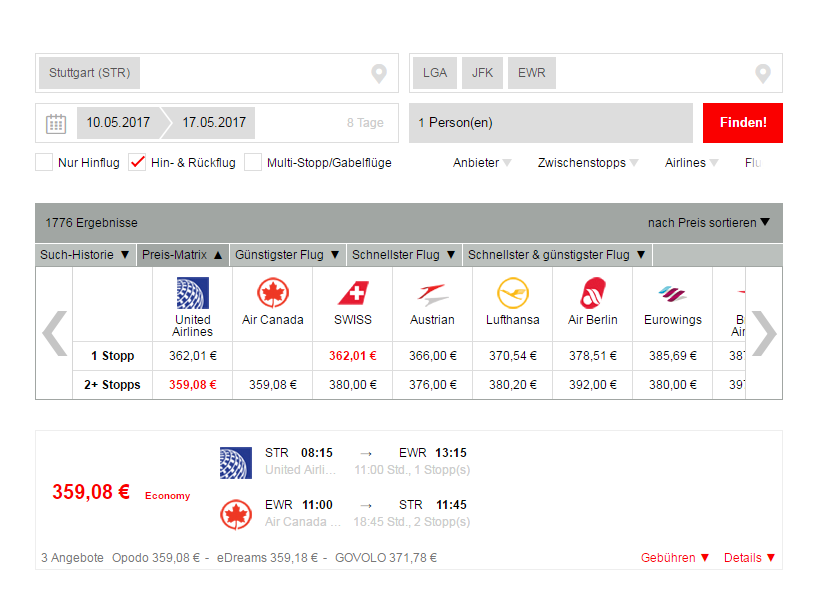
Task: Select SWISS 2+ Stopps price 380,00 €
Action: click(x=352, y=385)
